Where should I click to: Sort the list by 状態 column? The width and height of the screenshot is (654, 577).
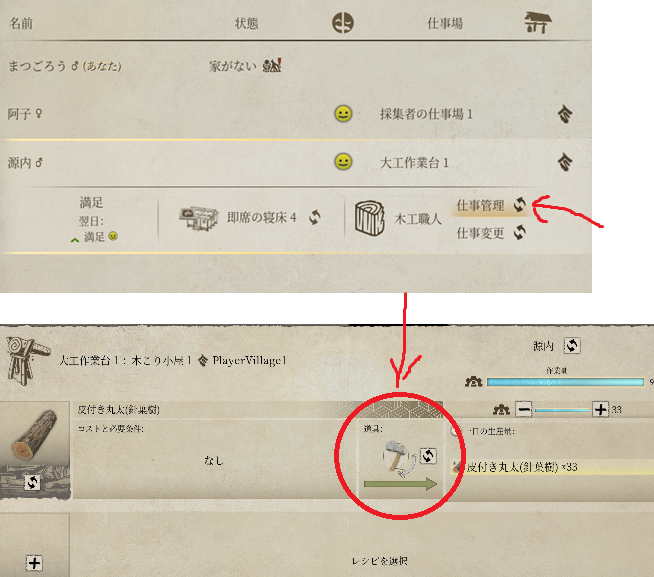247,23
